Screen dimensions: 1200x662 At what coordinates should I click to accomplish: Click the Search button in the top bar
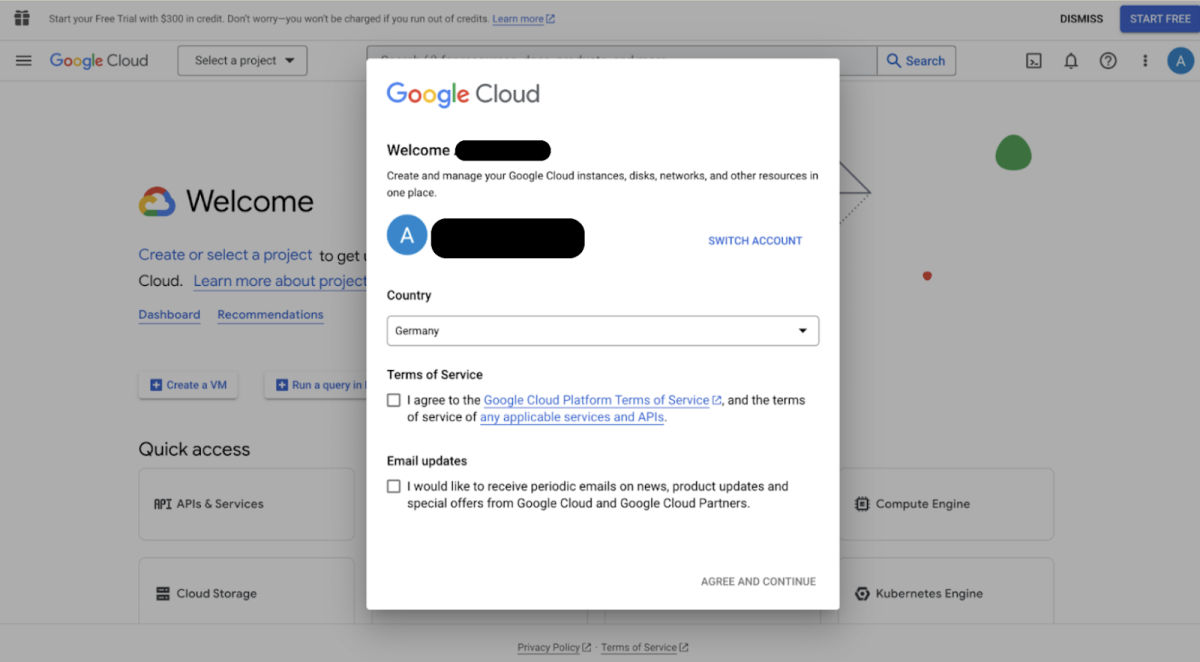916,60
